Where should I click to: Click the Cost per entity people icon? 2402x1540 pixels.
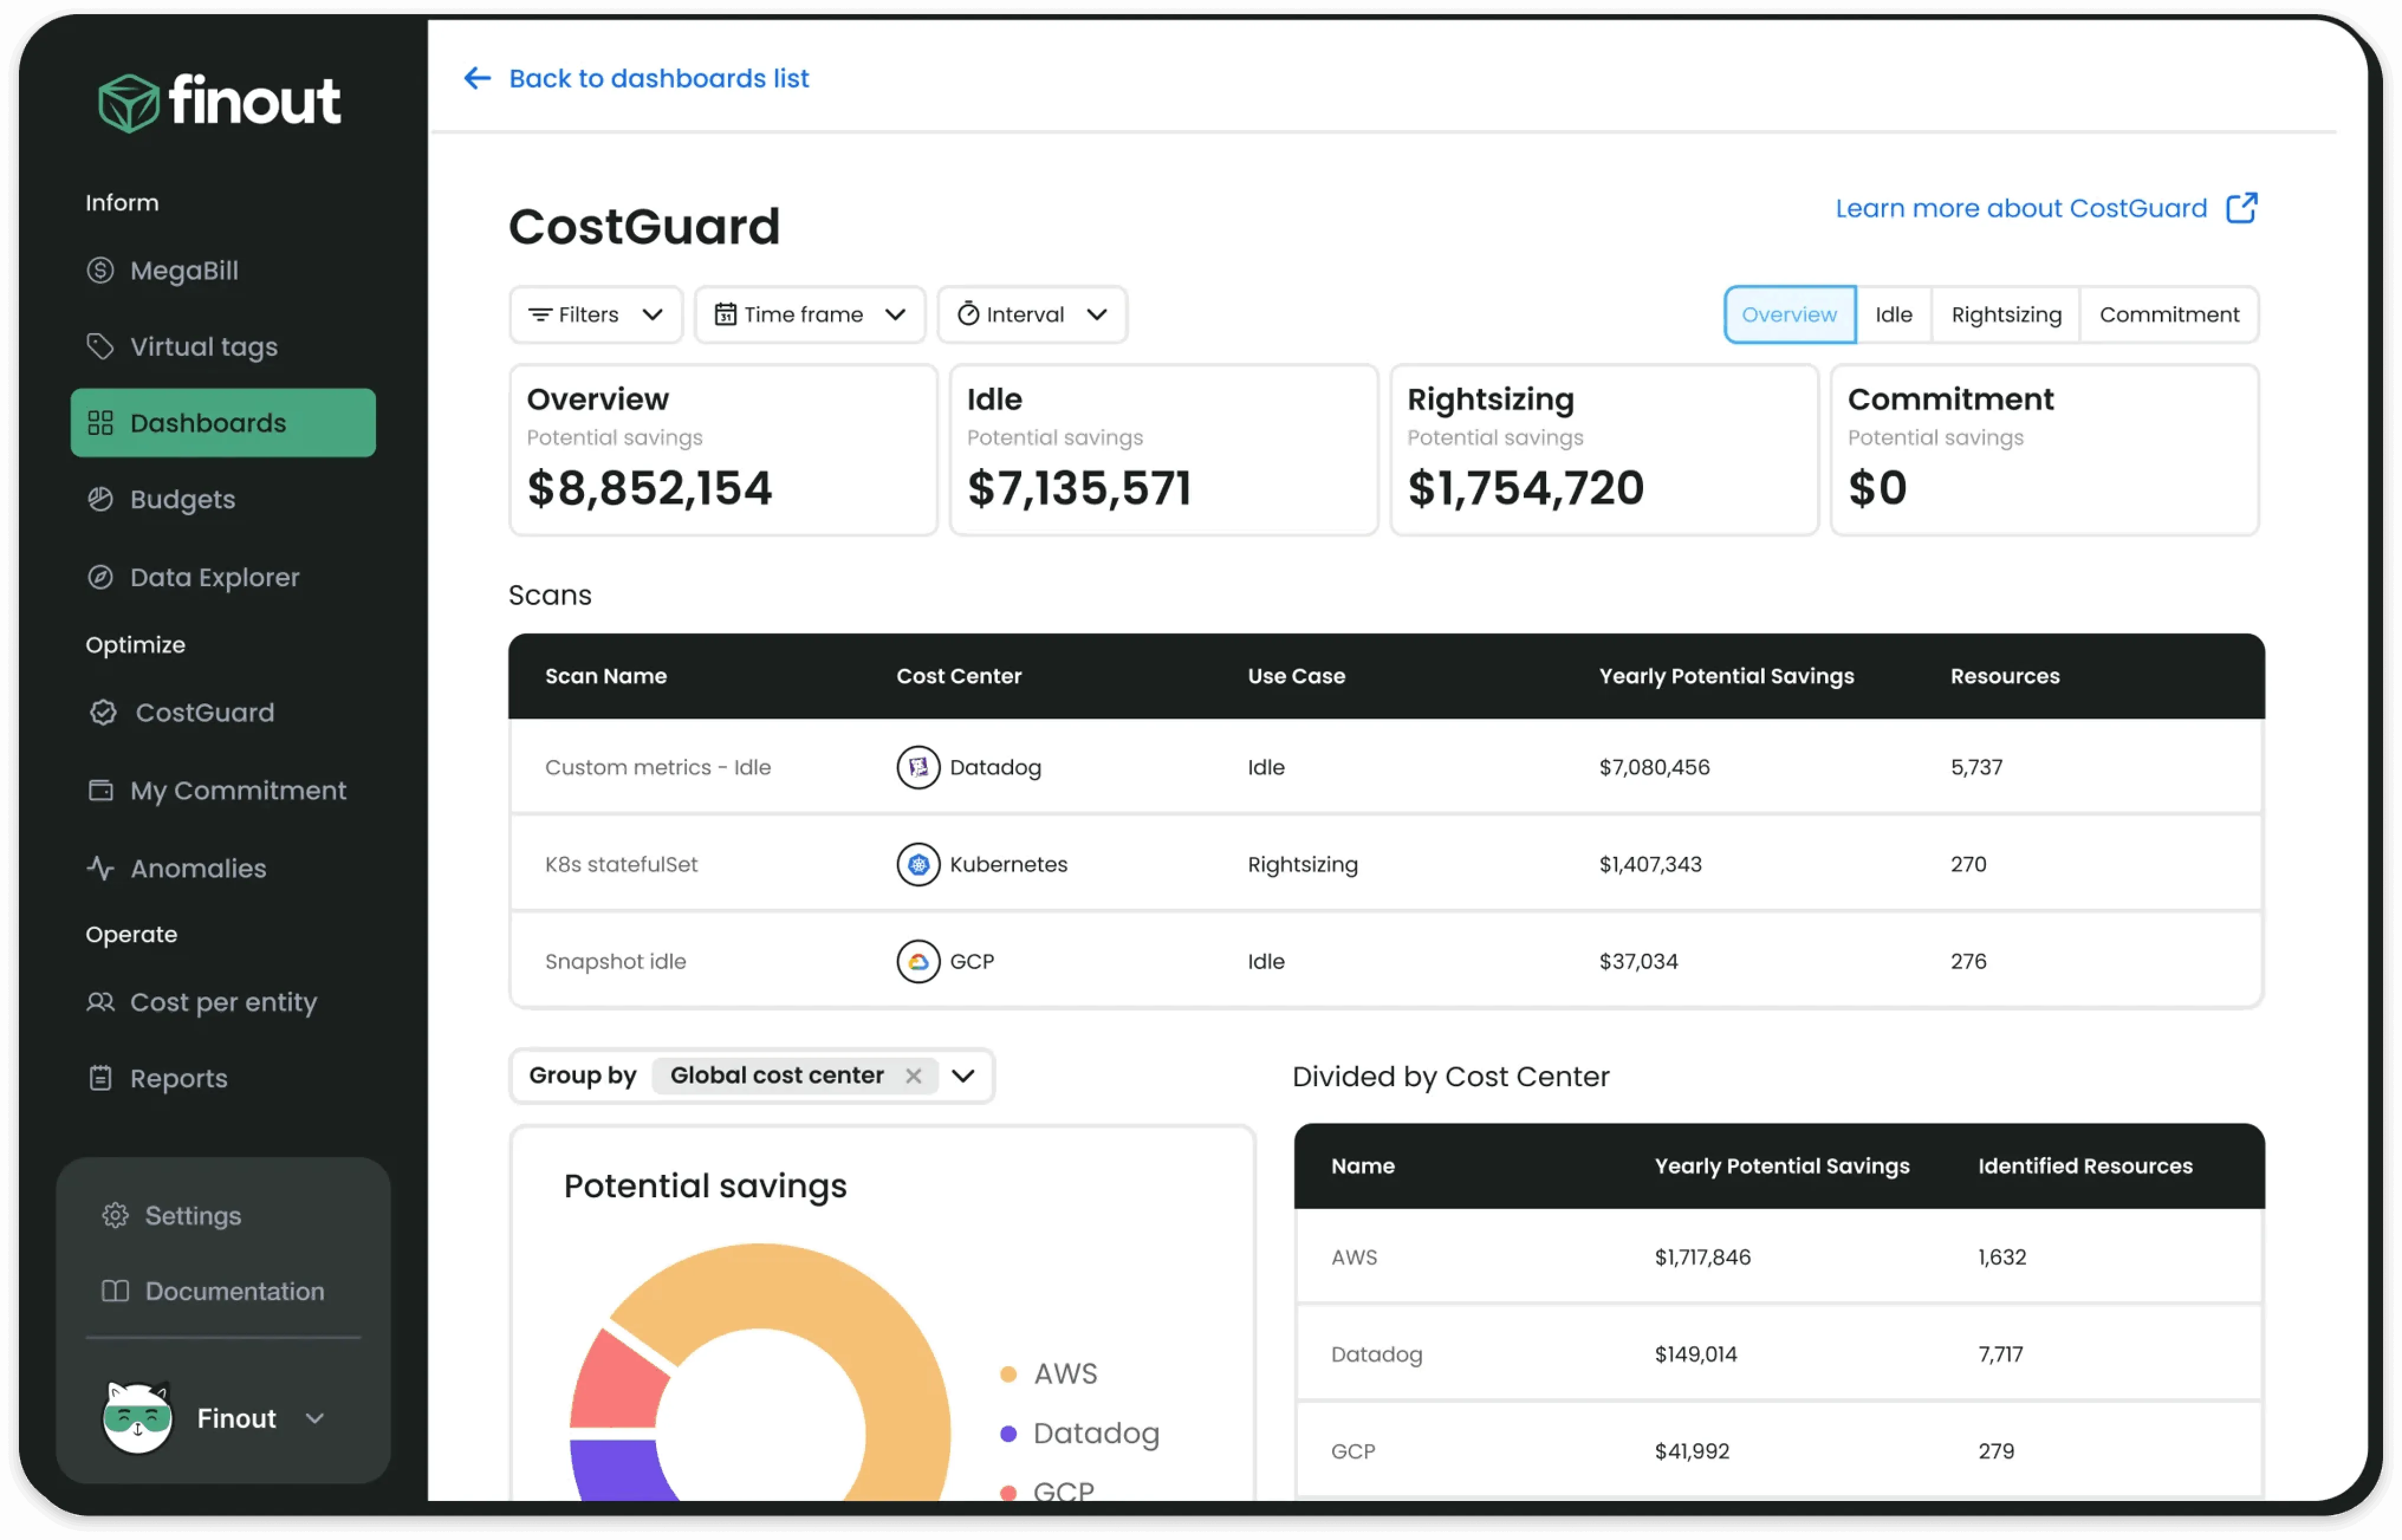tap(100, 1002)
